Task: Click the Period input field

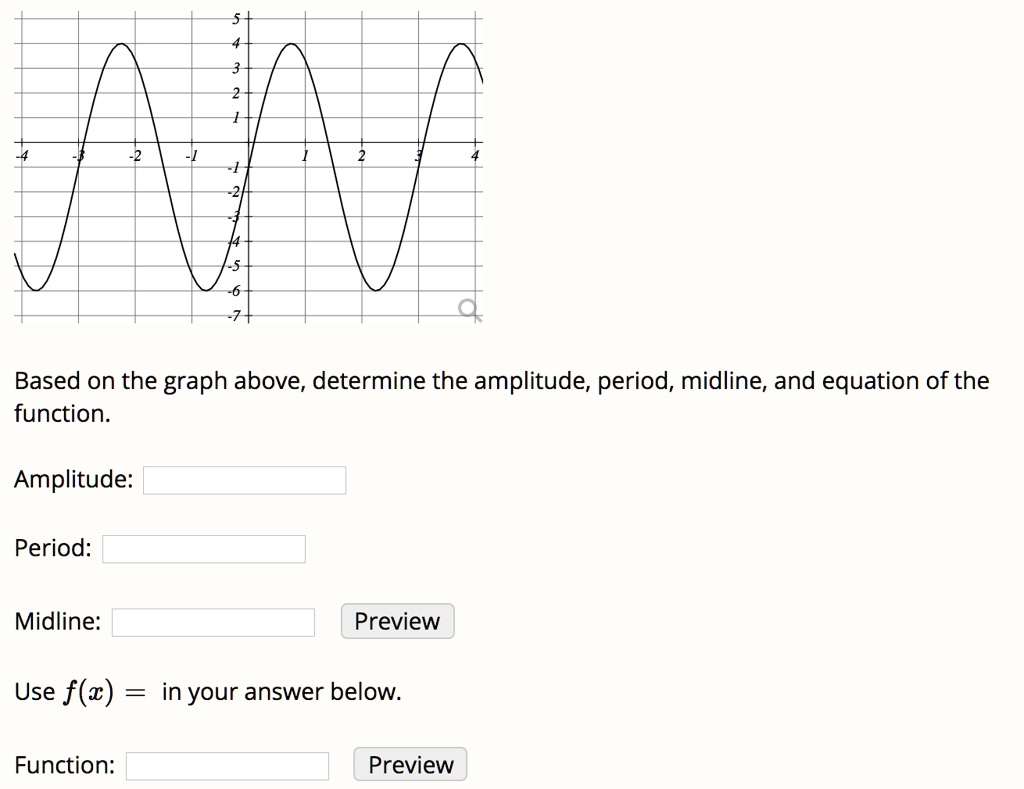Action: pyautogui.click(x=203, y=548)
